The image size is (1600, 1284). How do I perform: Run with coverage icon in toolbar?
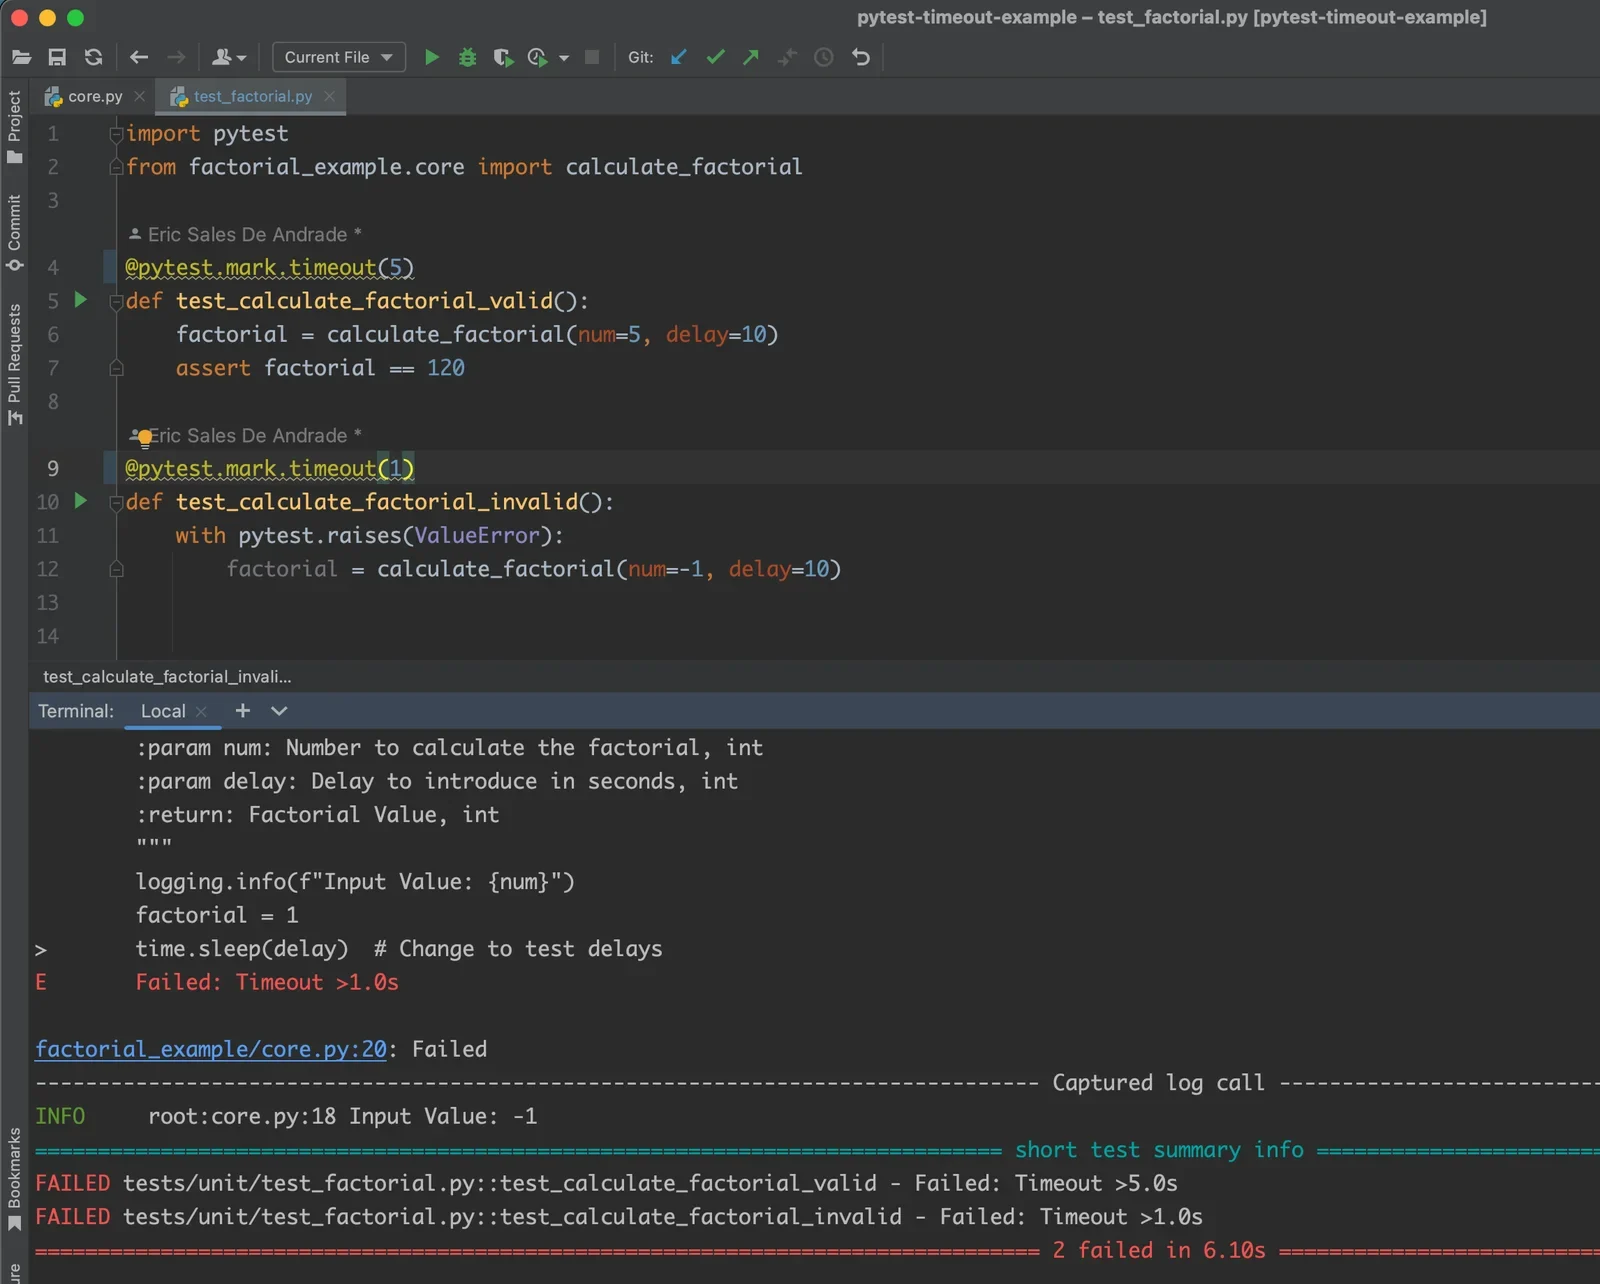(x=503, y=57)
